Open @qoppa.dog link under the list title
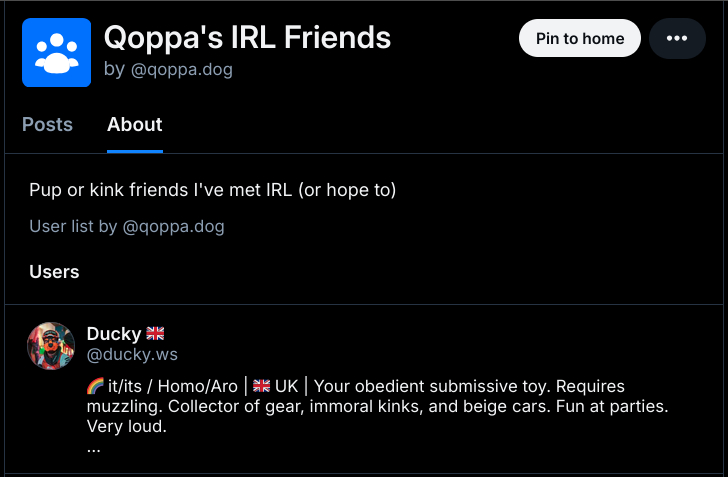728x477 pixels. tap(182, 69)
